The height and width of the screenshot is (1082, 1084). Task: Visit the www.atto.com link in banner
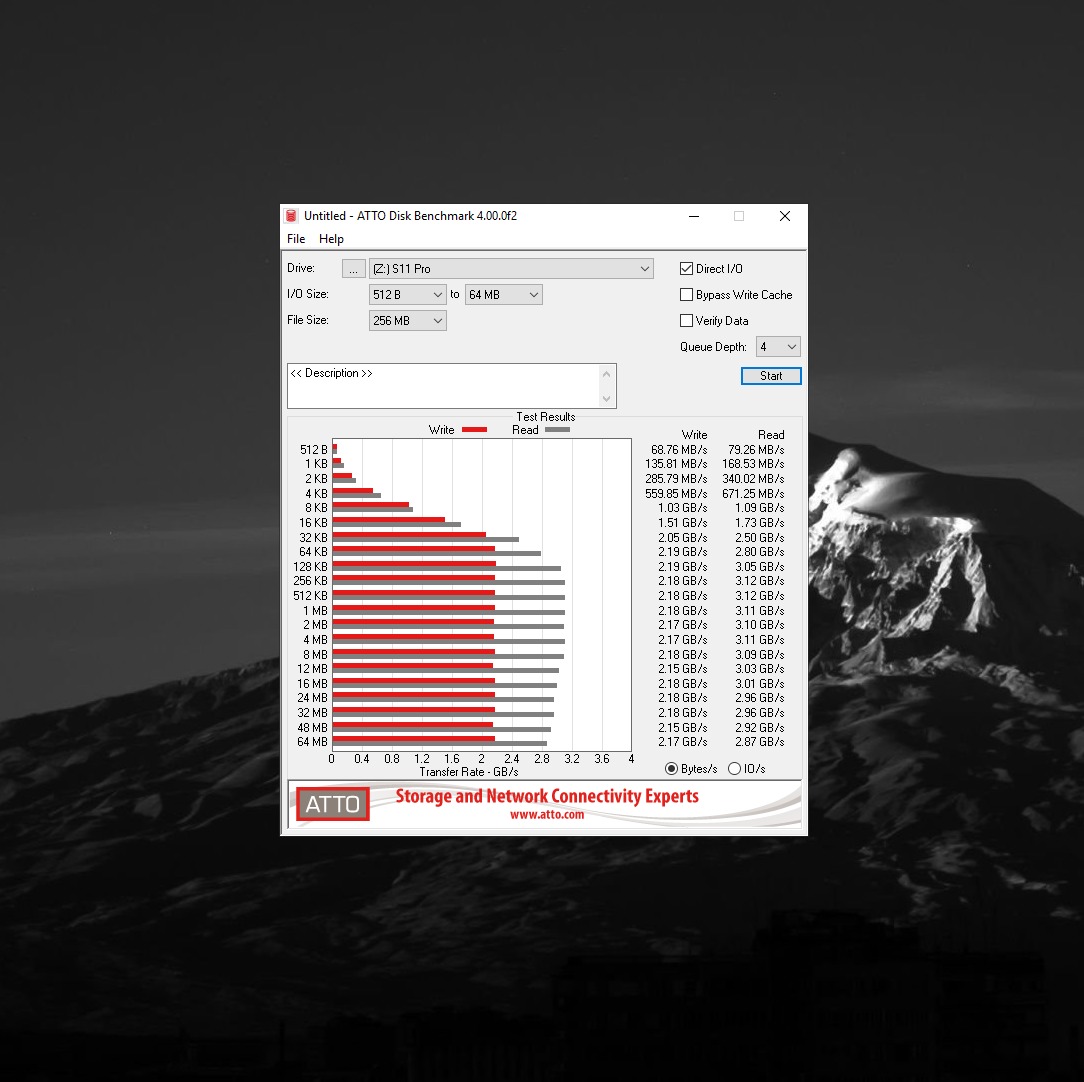click(x=547, y=815)
